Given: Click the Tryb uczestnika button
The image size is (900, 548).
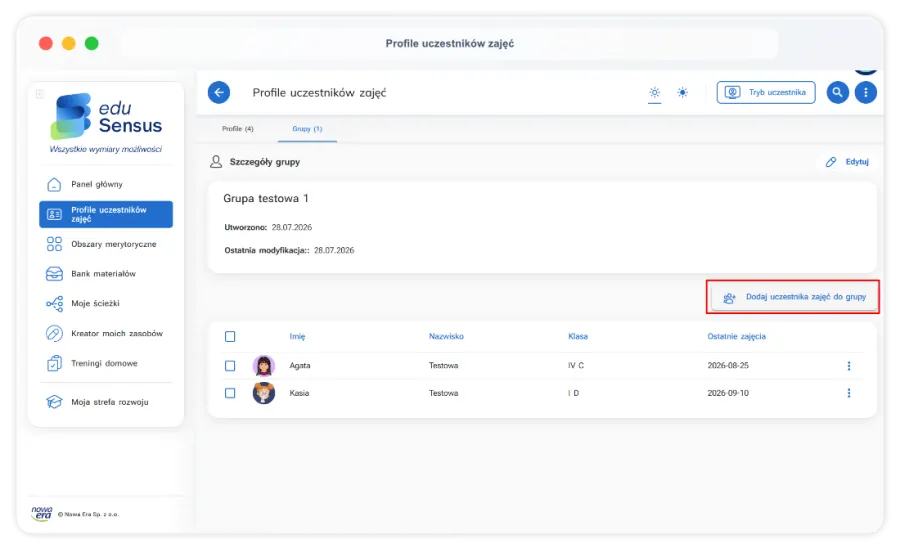Looking at the screenshot, I should click(766, 92).
